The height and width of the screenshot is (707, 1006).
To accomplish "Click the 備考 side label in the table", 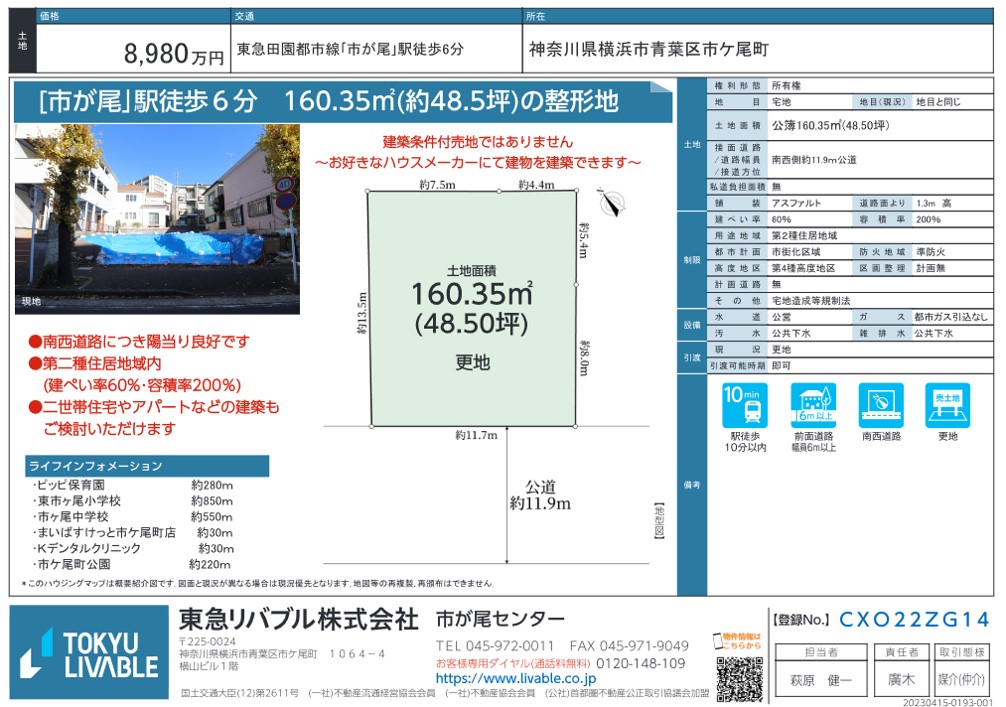I will [692, 485].
